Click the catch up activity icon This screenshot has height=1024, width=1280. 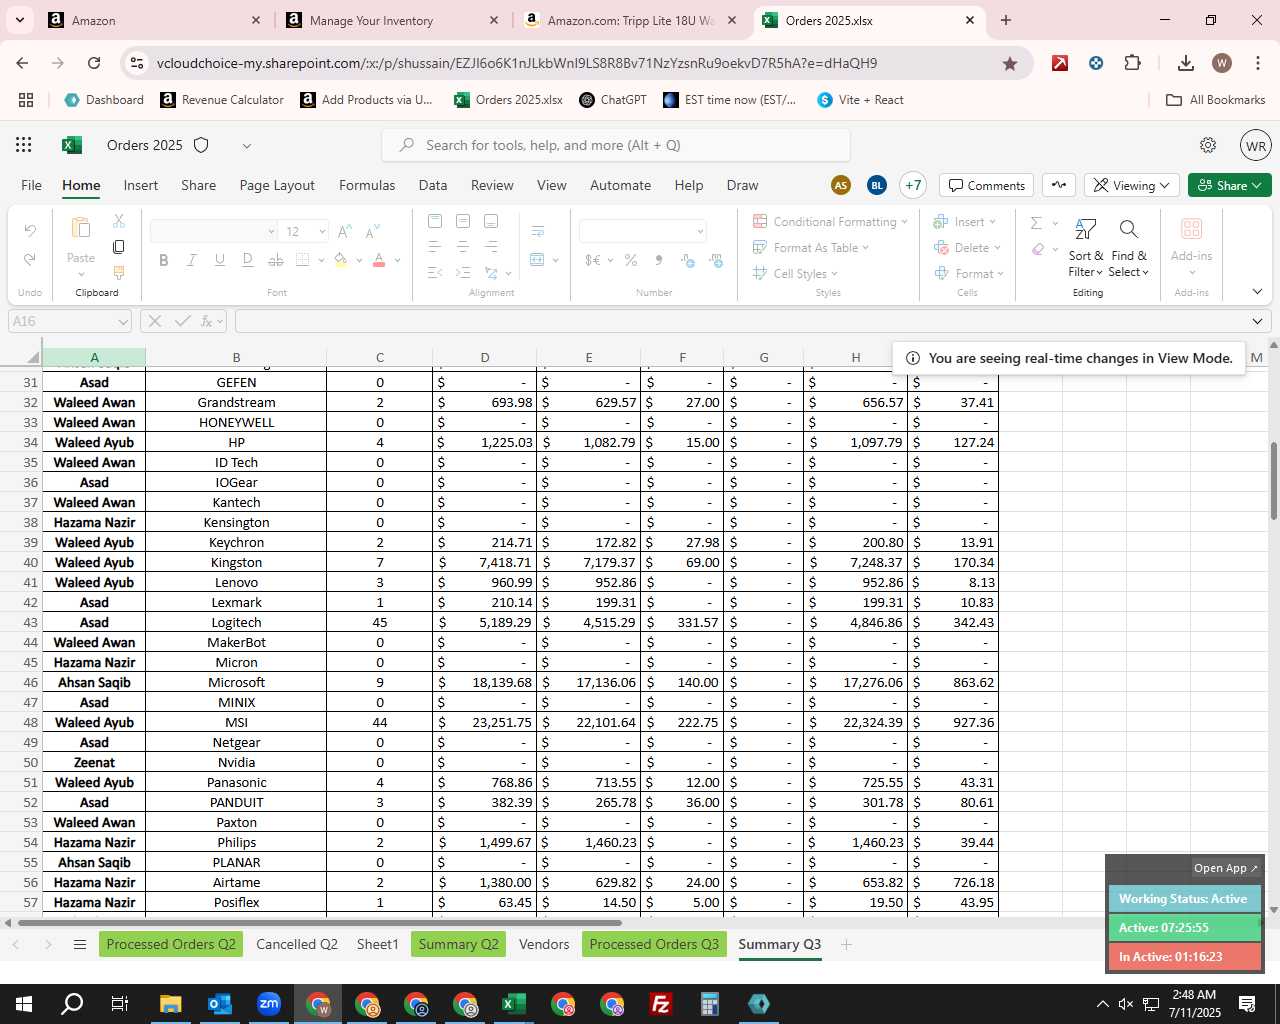tap(1059, 185)
